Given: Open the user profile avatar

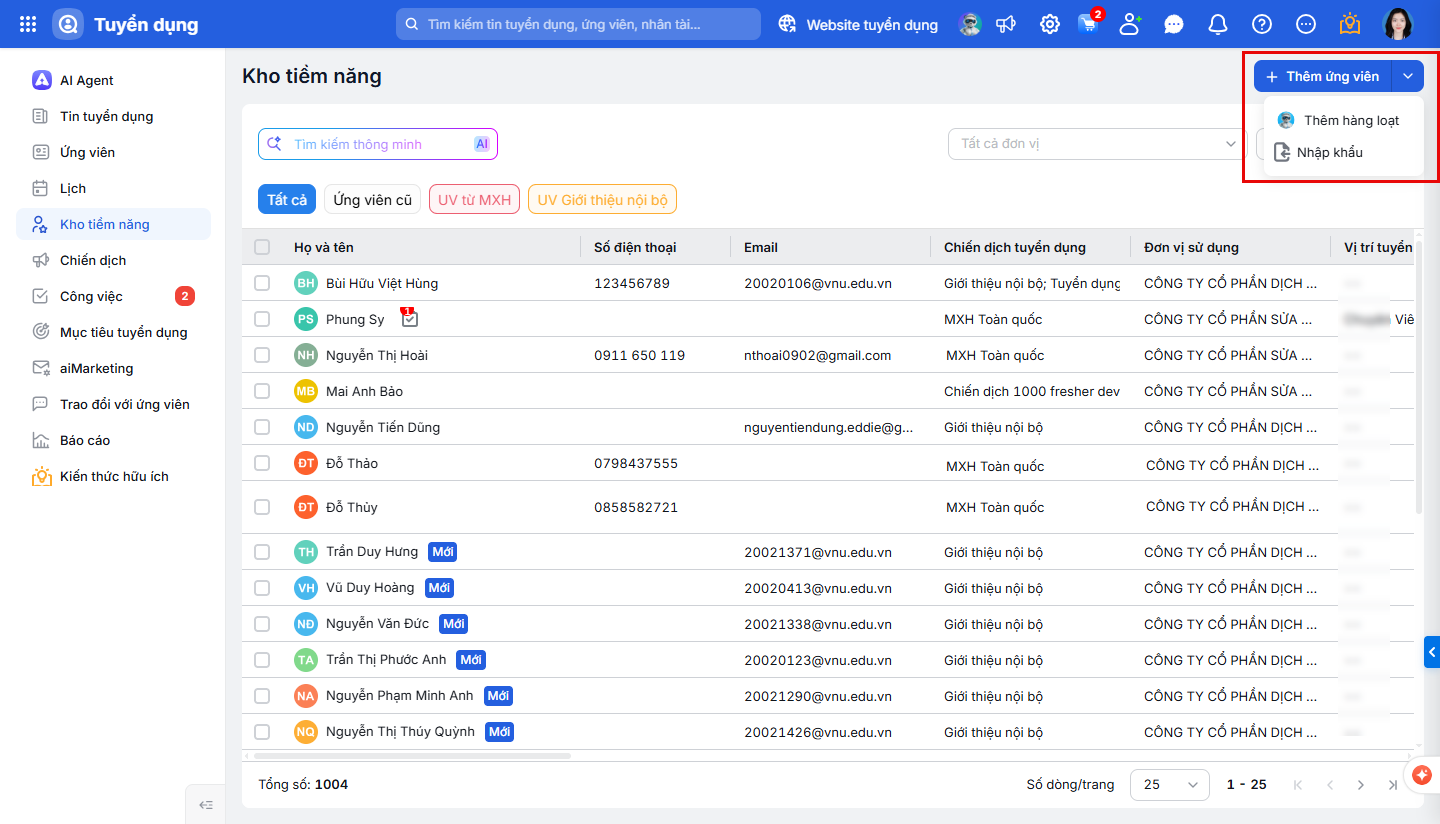Looking at the screenshot, I should tap(1398, 24).
